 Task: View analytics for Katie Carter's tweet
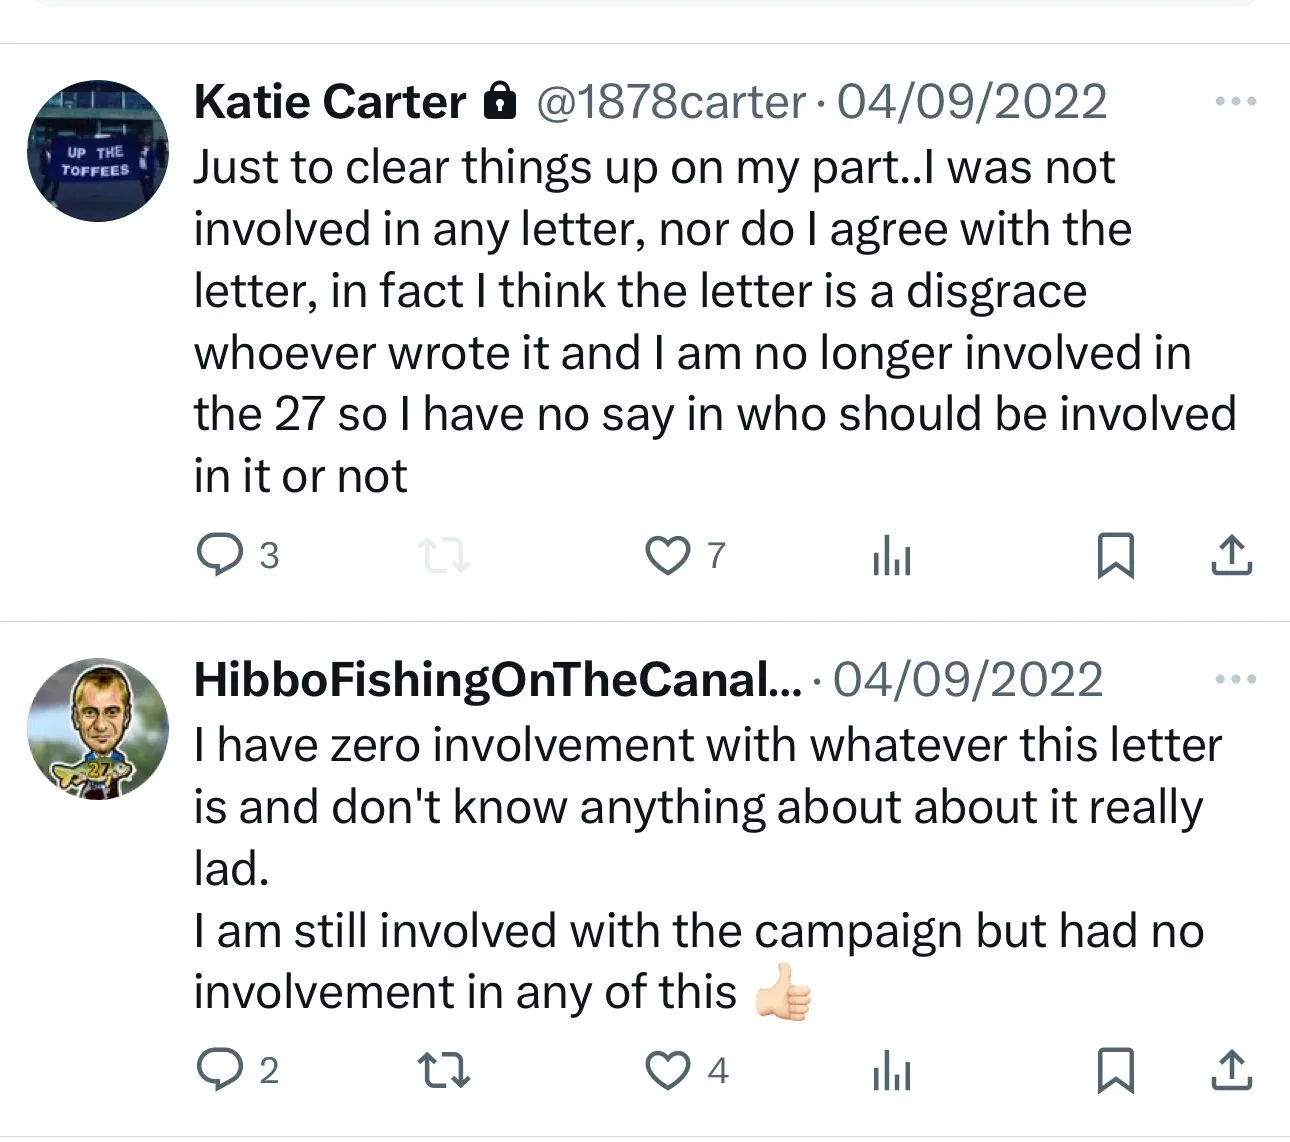click(891, 555)
